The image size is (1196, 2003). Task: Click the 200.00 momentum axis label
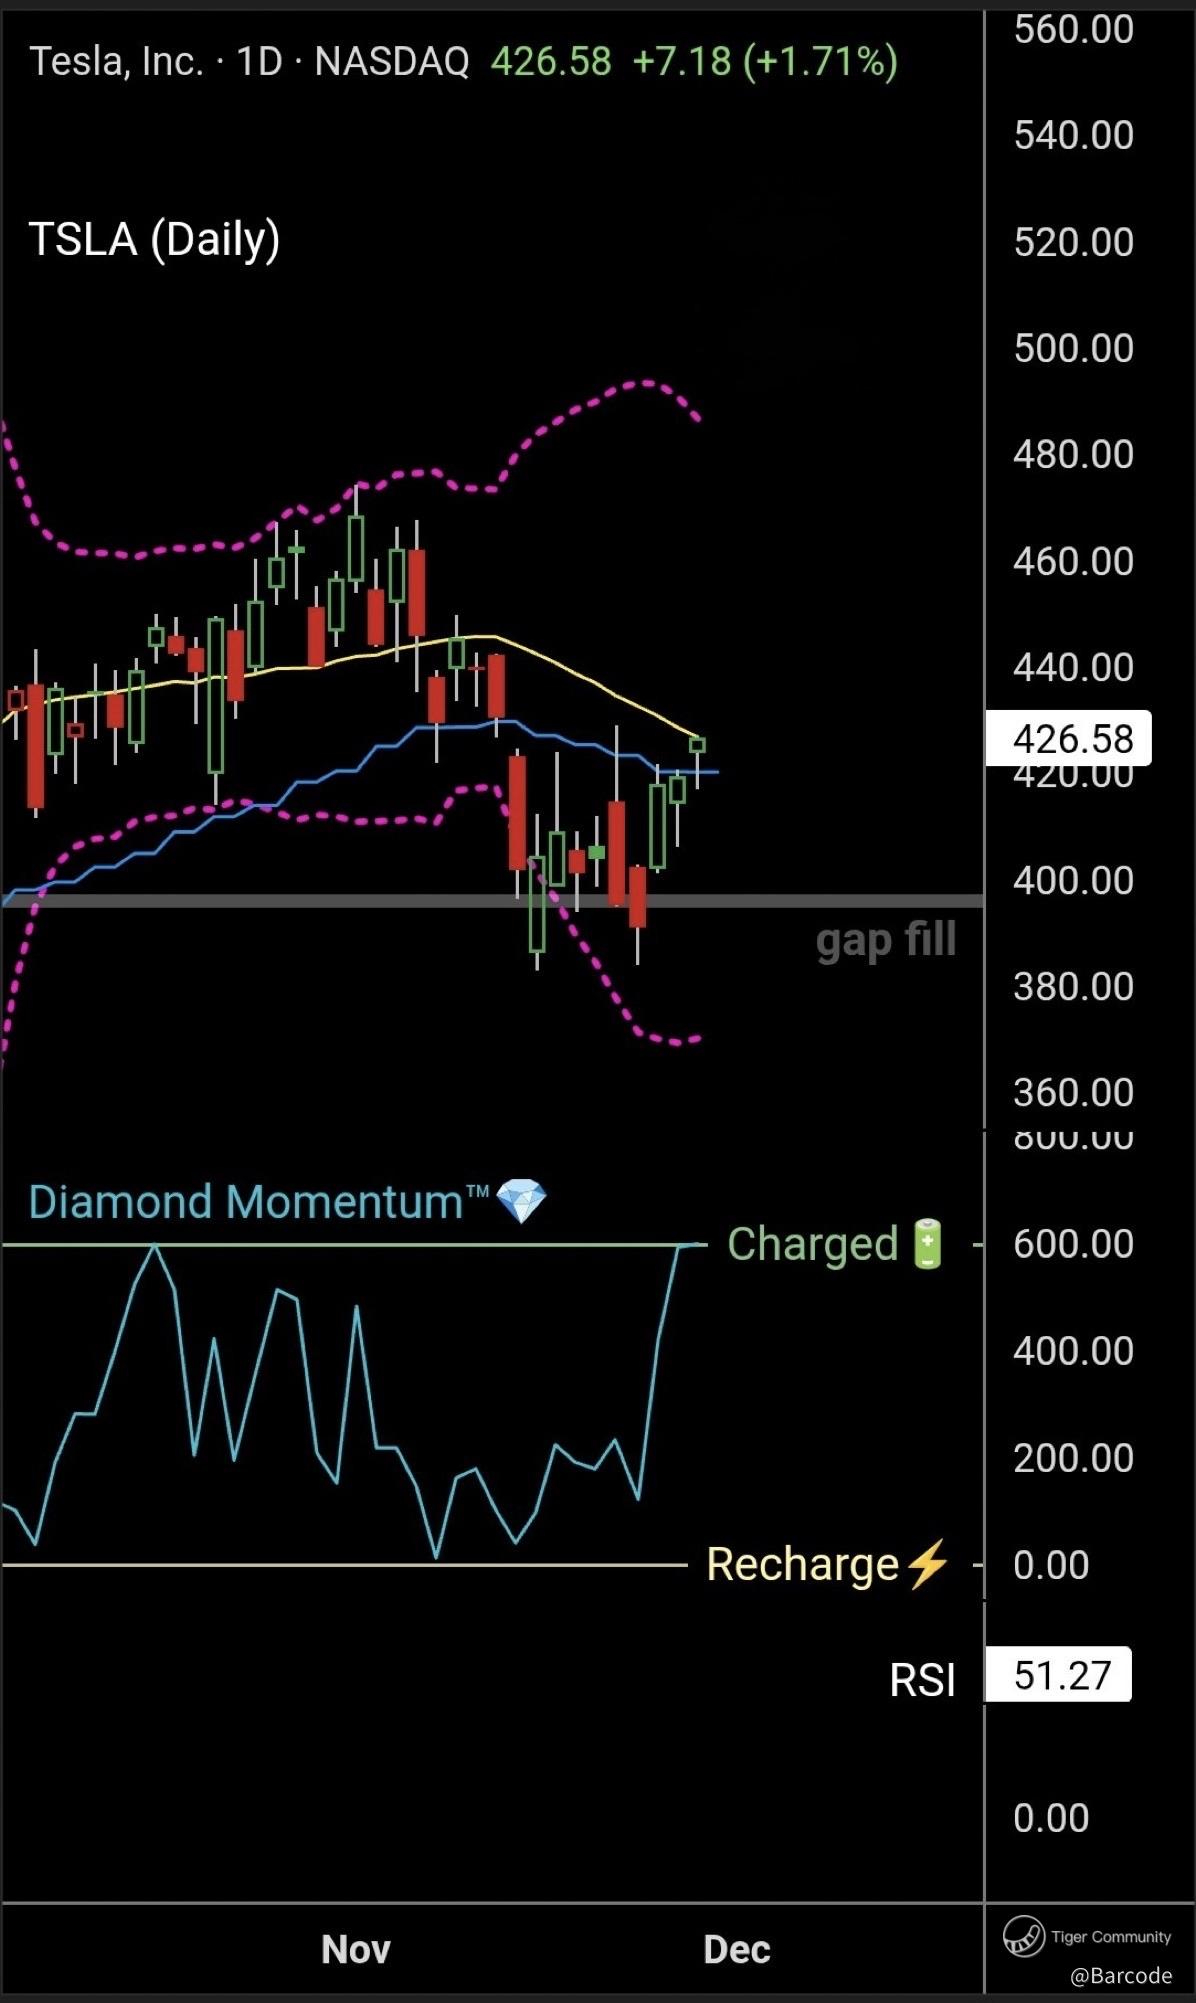click(1073, 1458)
